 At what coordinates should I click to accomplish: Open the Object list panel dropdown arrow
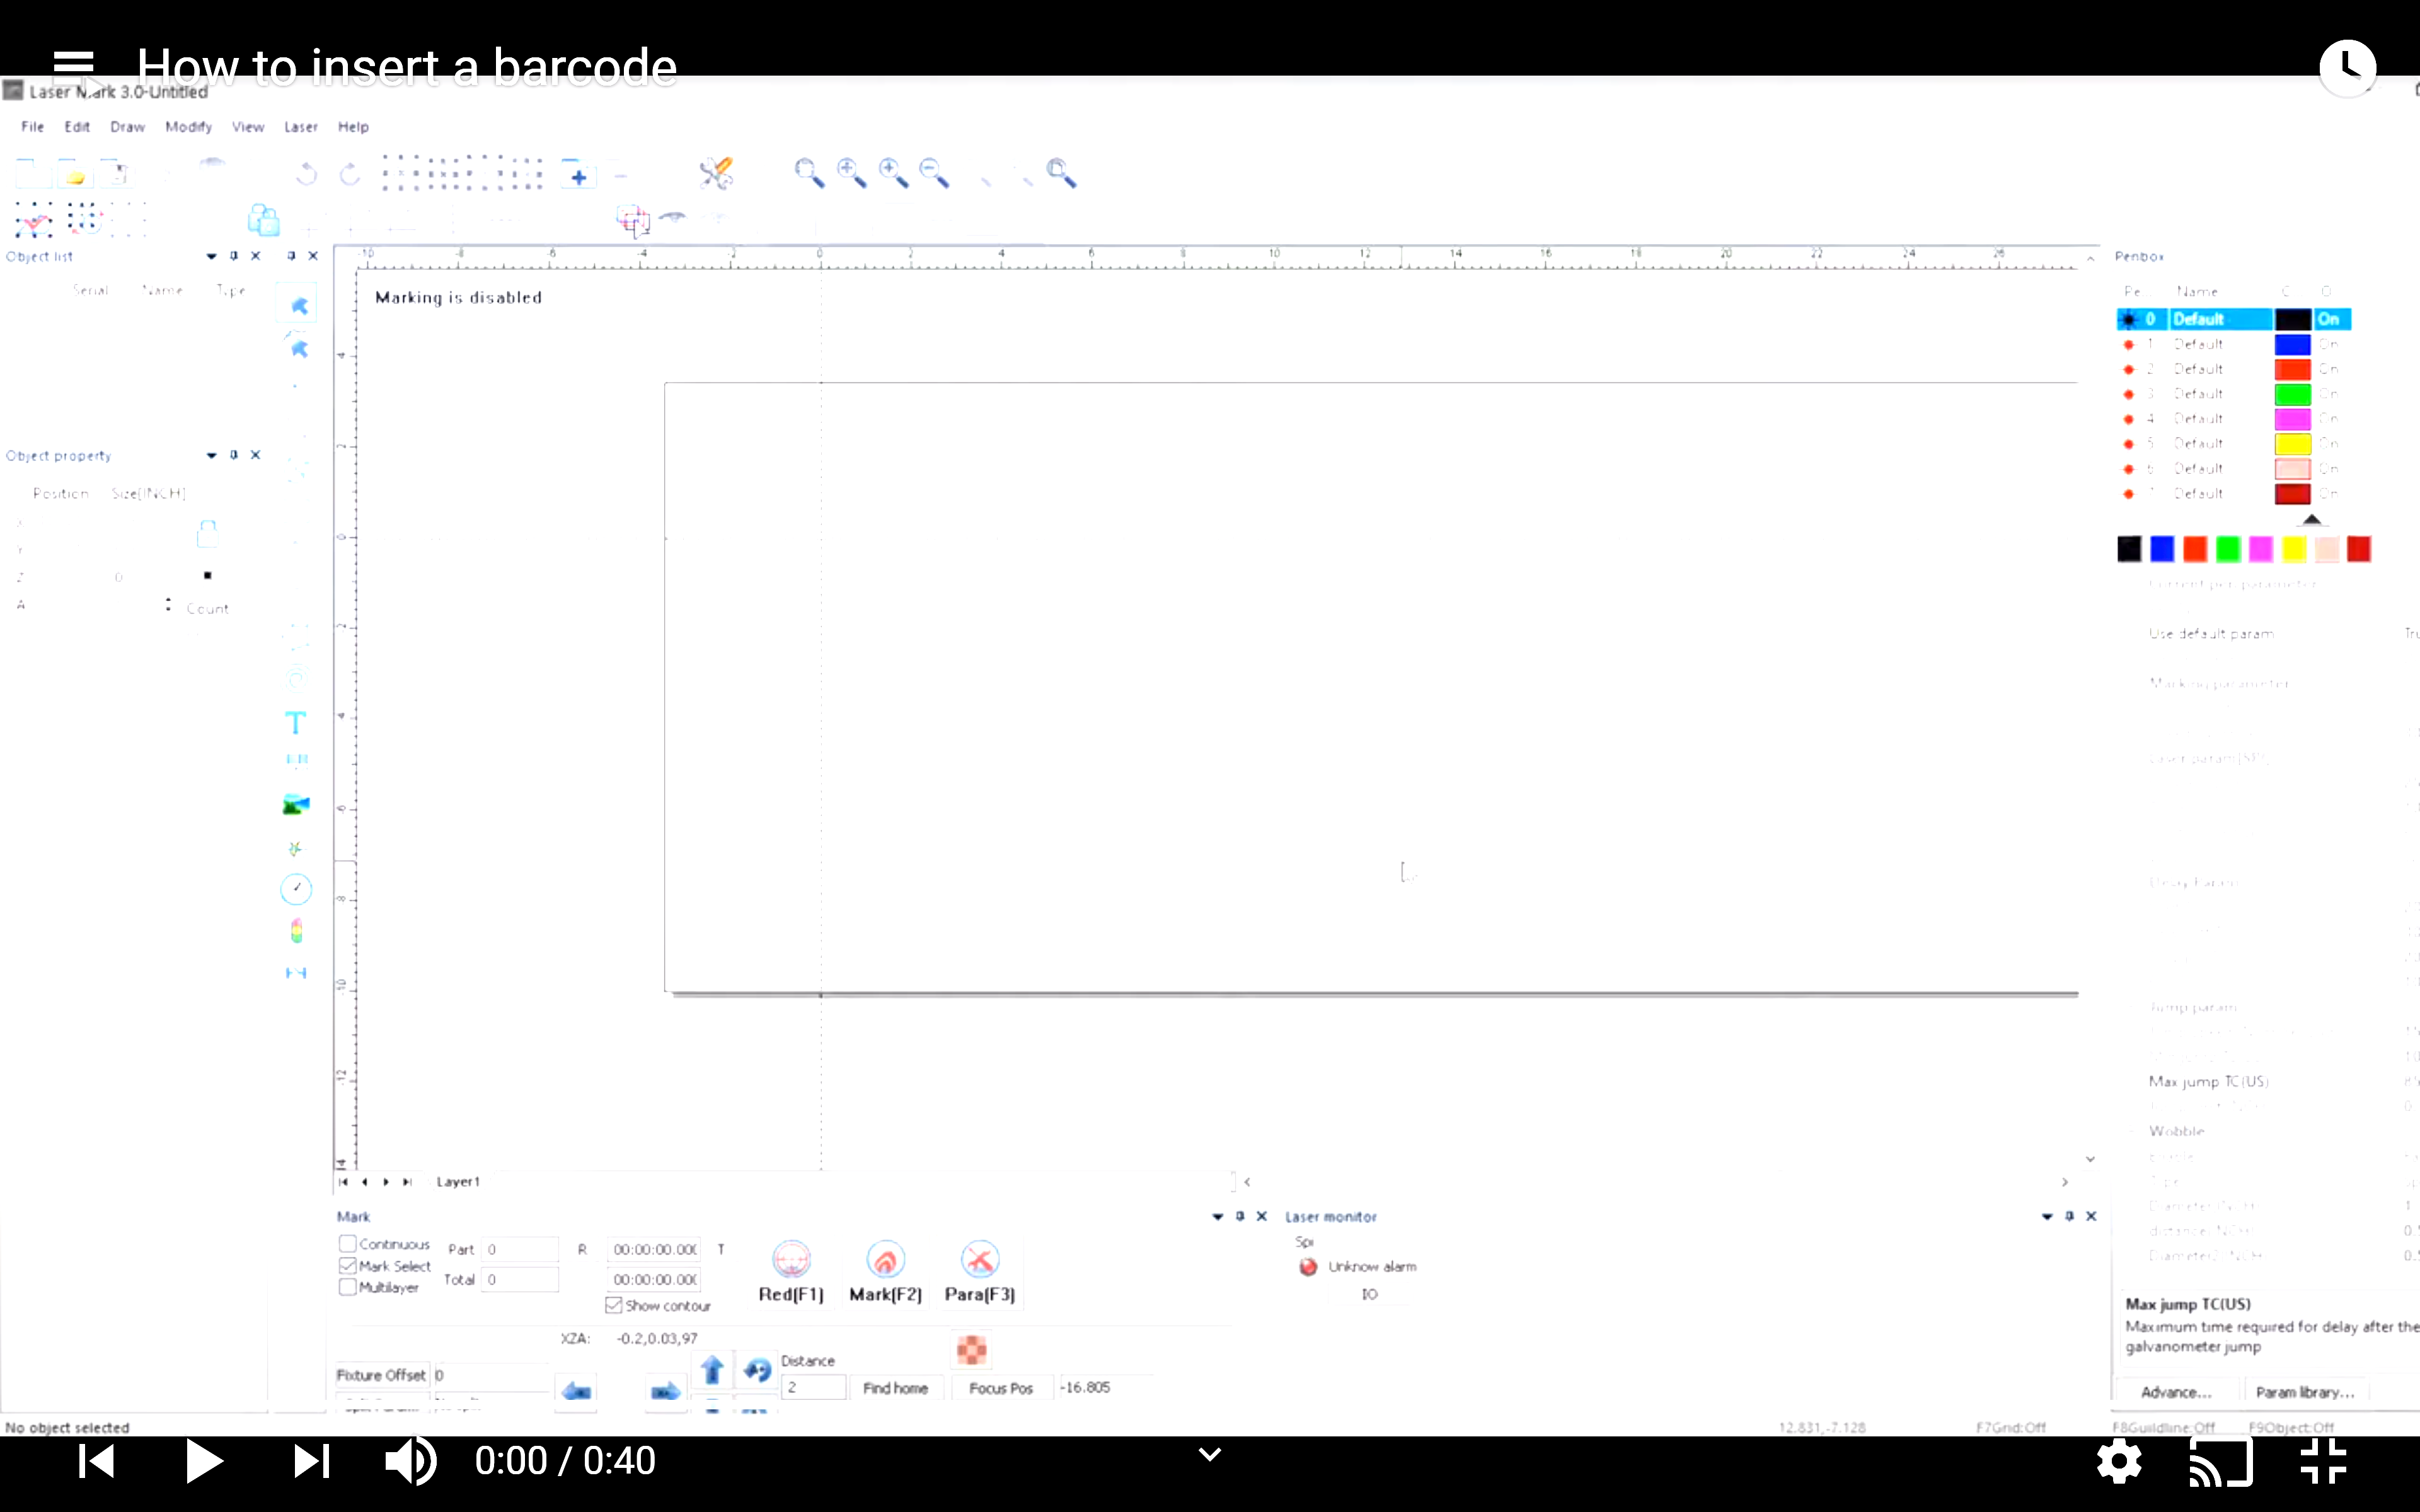pyautogui.click(x=211, y=257)
